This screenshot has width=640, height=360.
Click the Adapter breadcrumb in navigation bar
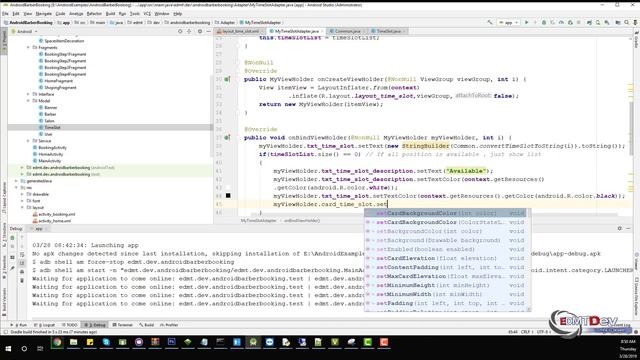225,22
